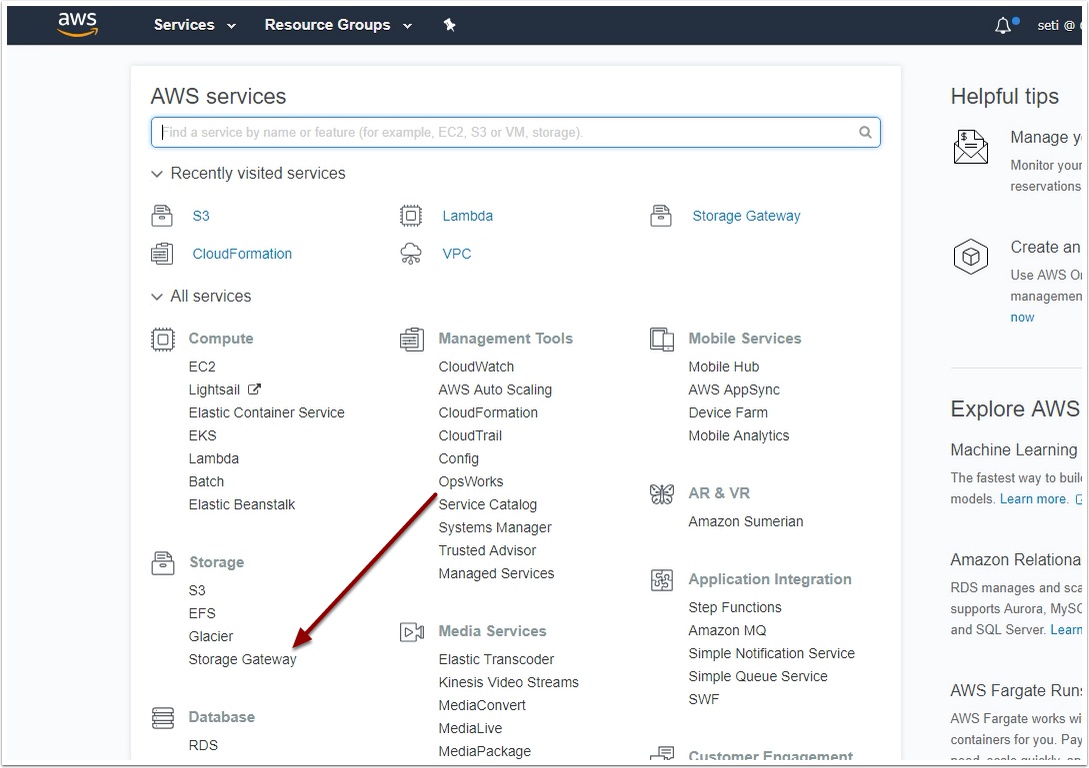The image size is (1089, 768).
Task: Click the Mobile Services category icon
Action: [662, 339]
